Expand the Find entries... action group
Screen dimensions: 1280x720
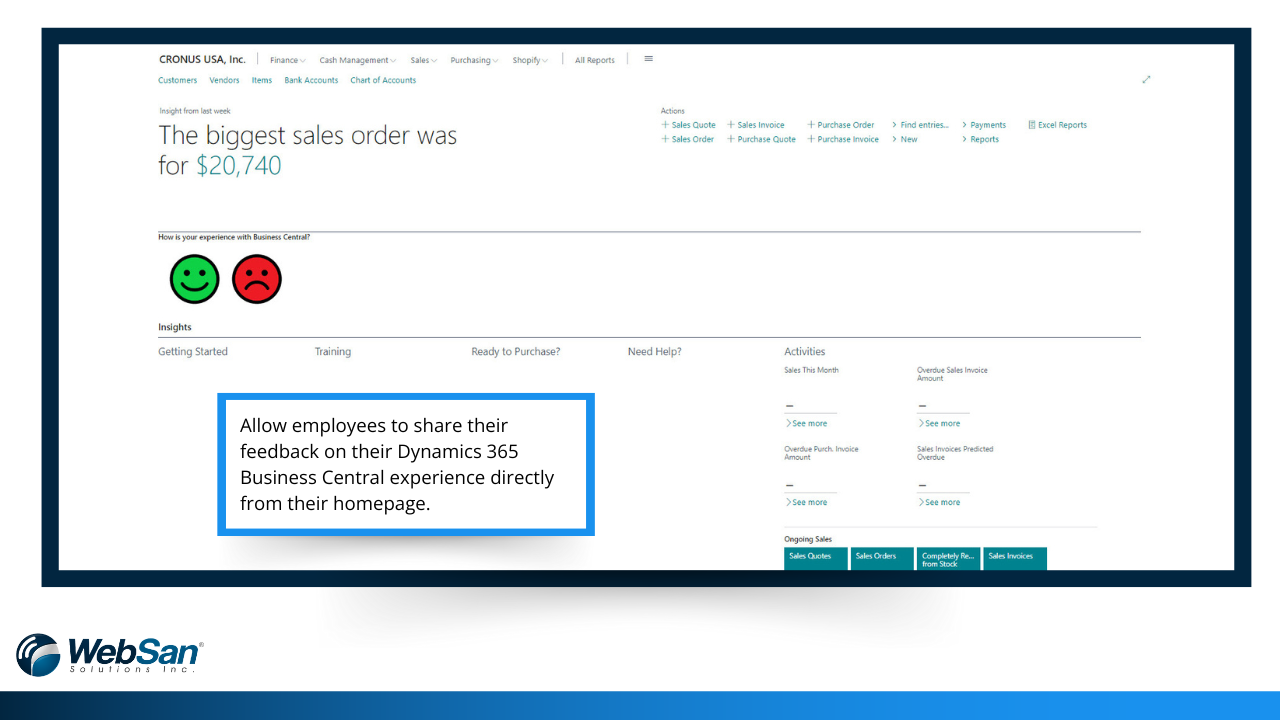[x=920, y=125]
